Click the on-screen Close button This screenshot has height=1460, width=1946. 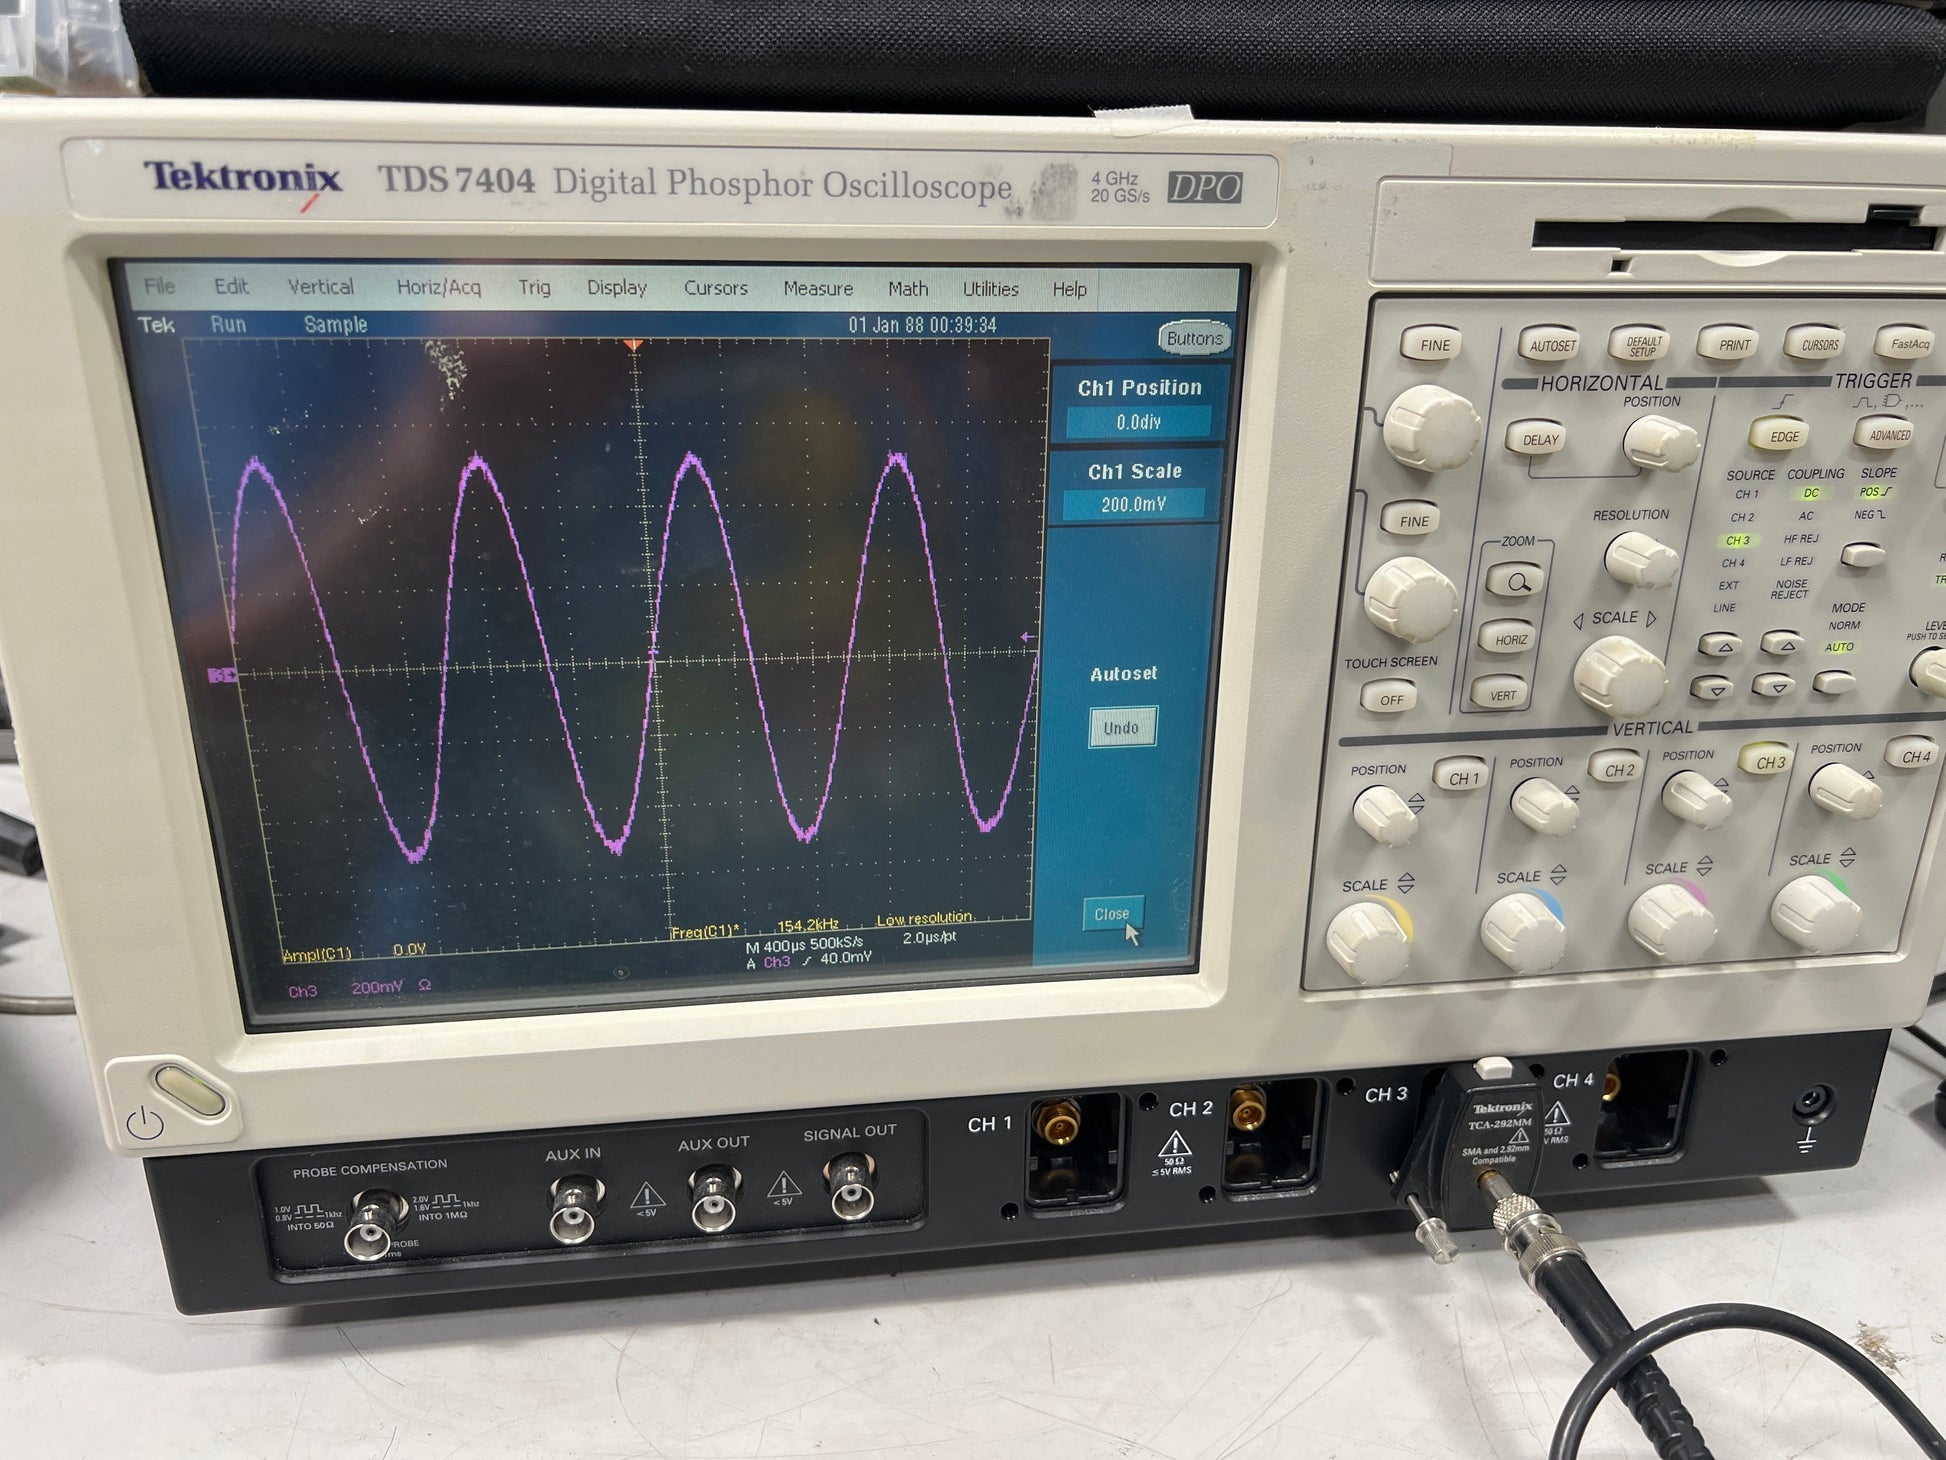(1112, 914)
